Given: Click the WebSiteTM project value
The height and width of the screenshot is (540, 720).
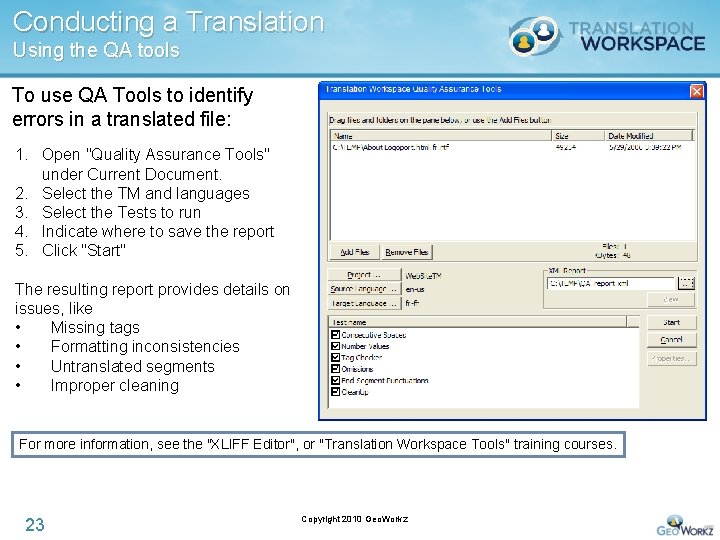Looking at the screenshot, I should tap(423, 276).
